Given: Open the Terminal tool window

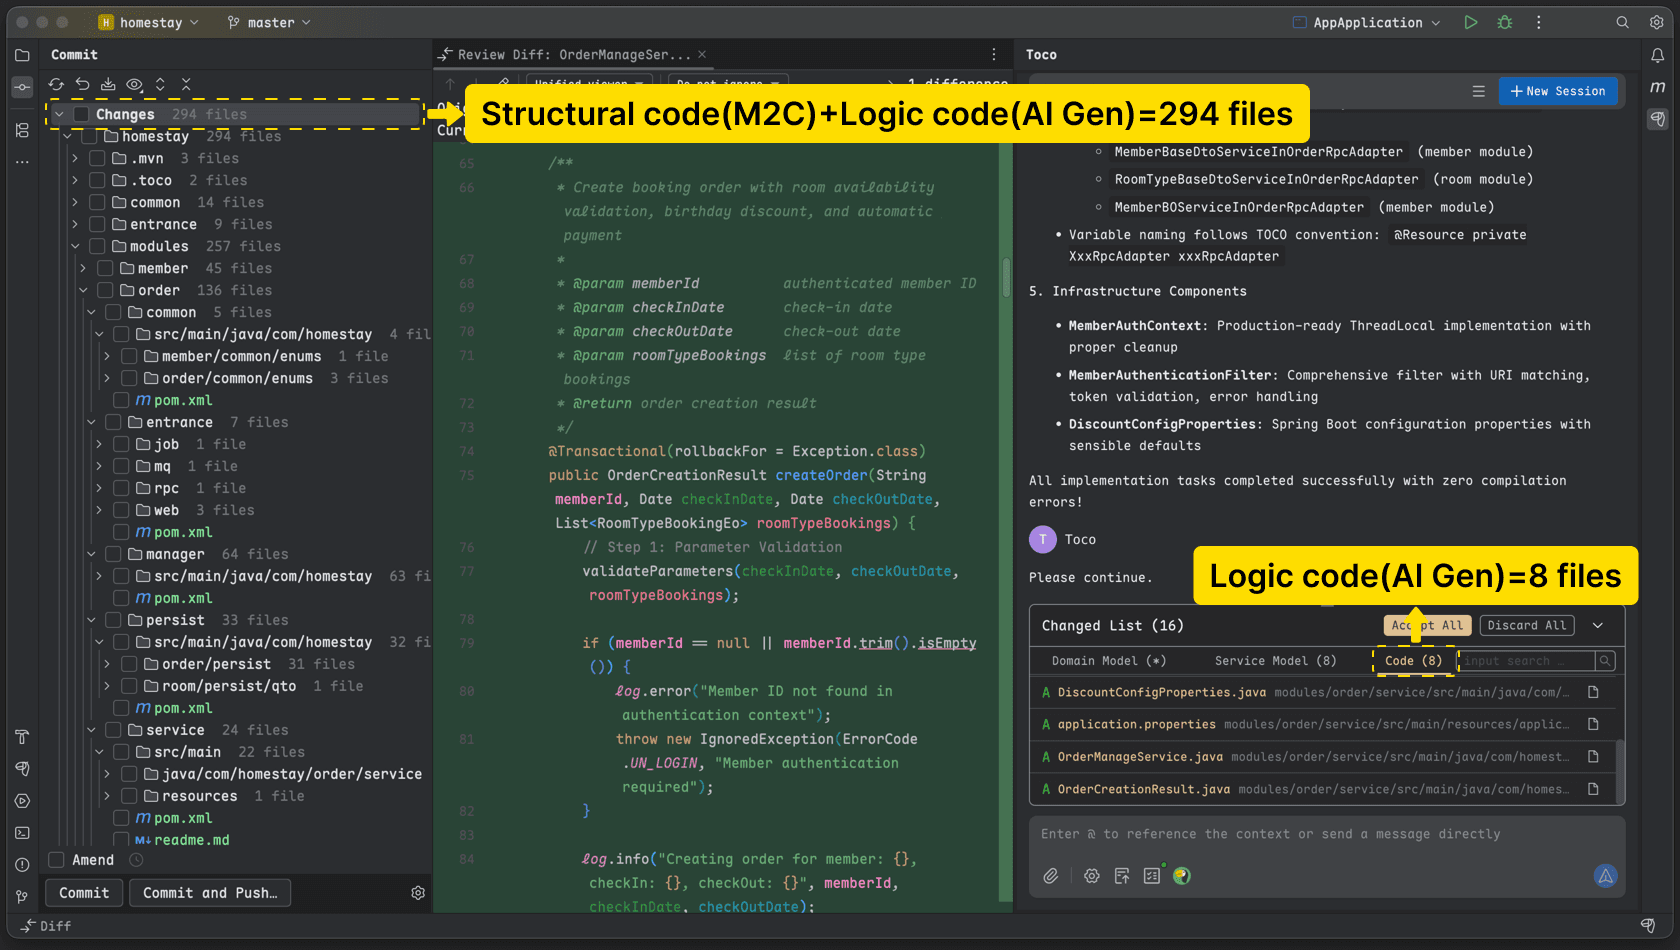Looking at the screenshot, I should [x=21, y=832].
